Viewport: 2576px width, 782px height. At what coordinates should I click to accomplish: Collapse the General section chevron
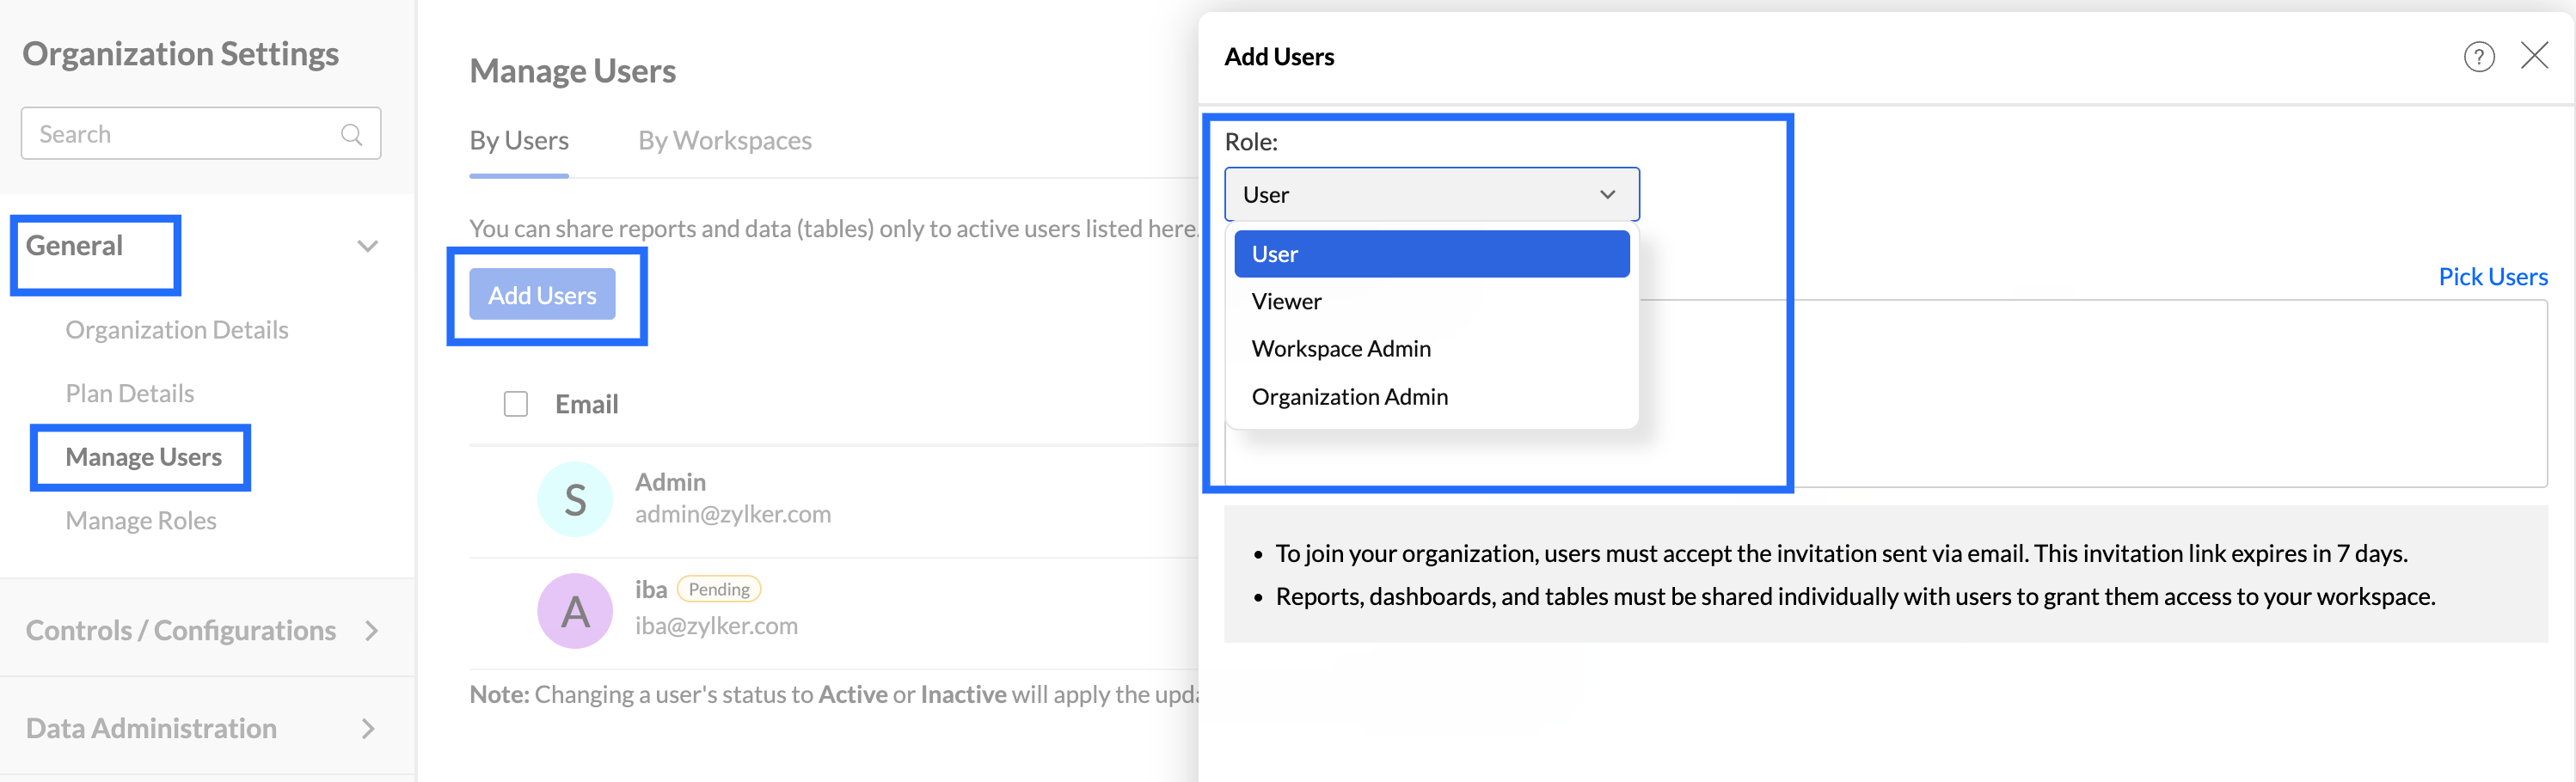[x=368, y=246]
